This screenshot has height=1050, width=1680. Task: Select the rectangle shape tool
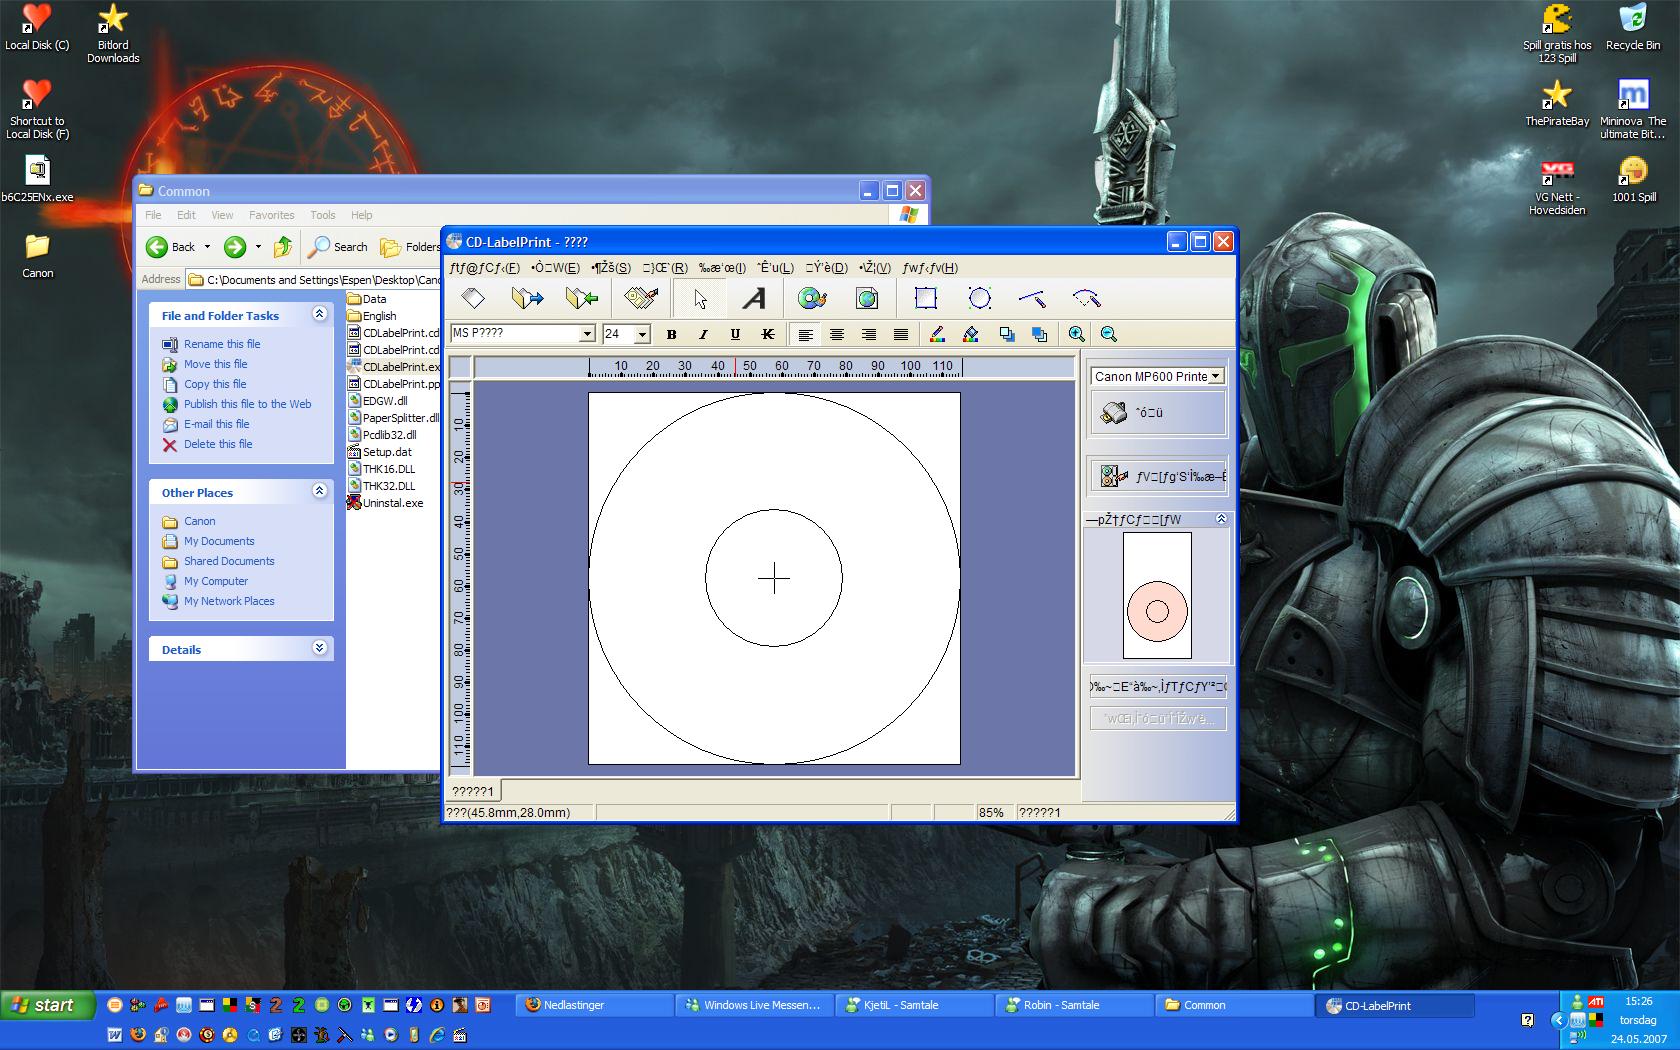(x=926, y=298)
